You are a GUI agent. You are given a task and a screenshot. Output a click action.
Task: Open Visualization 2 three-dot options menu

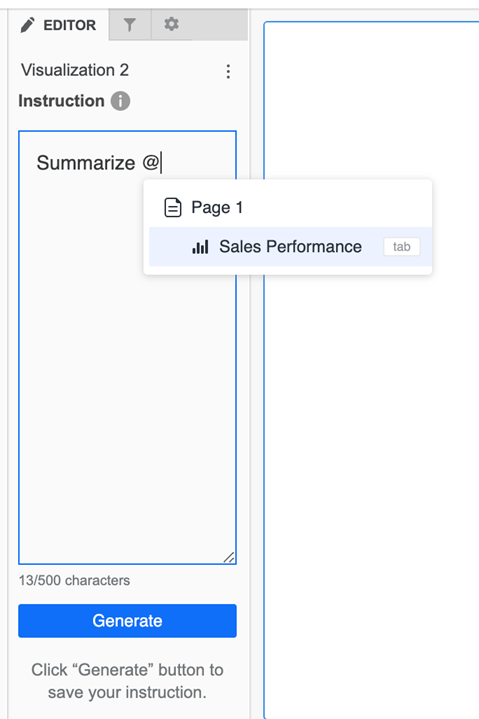(228, 72)
